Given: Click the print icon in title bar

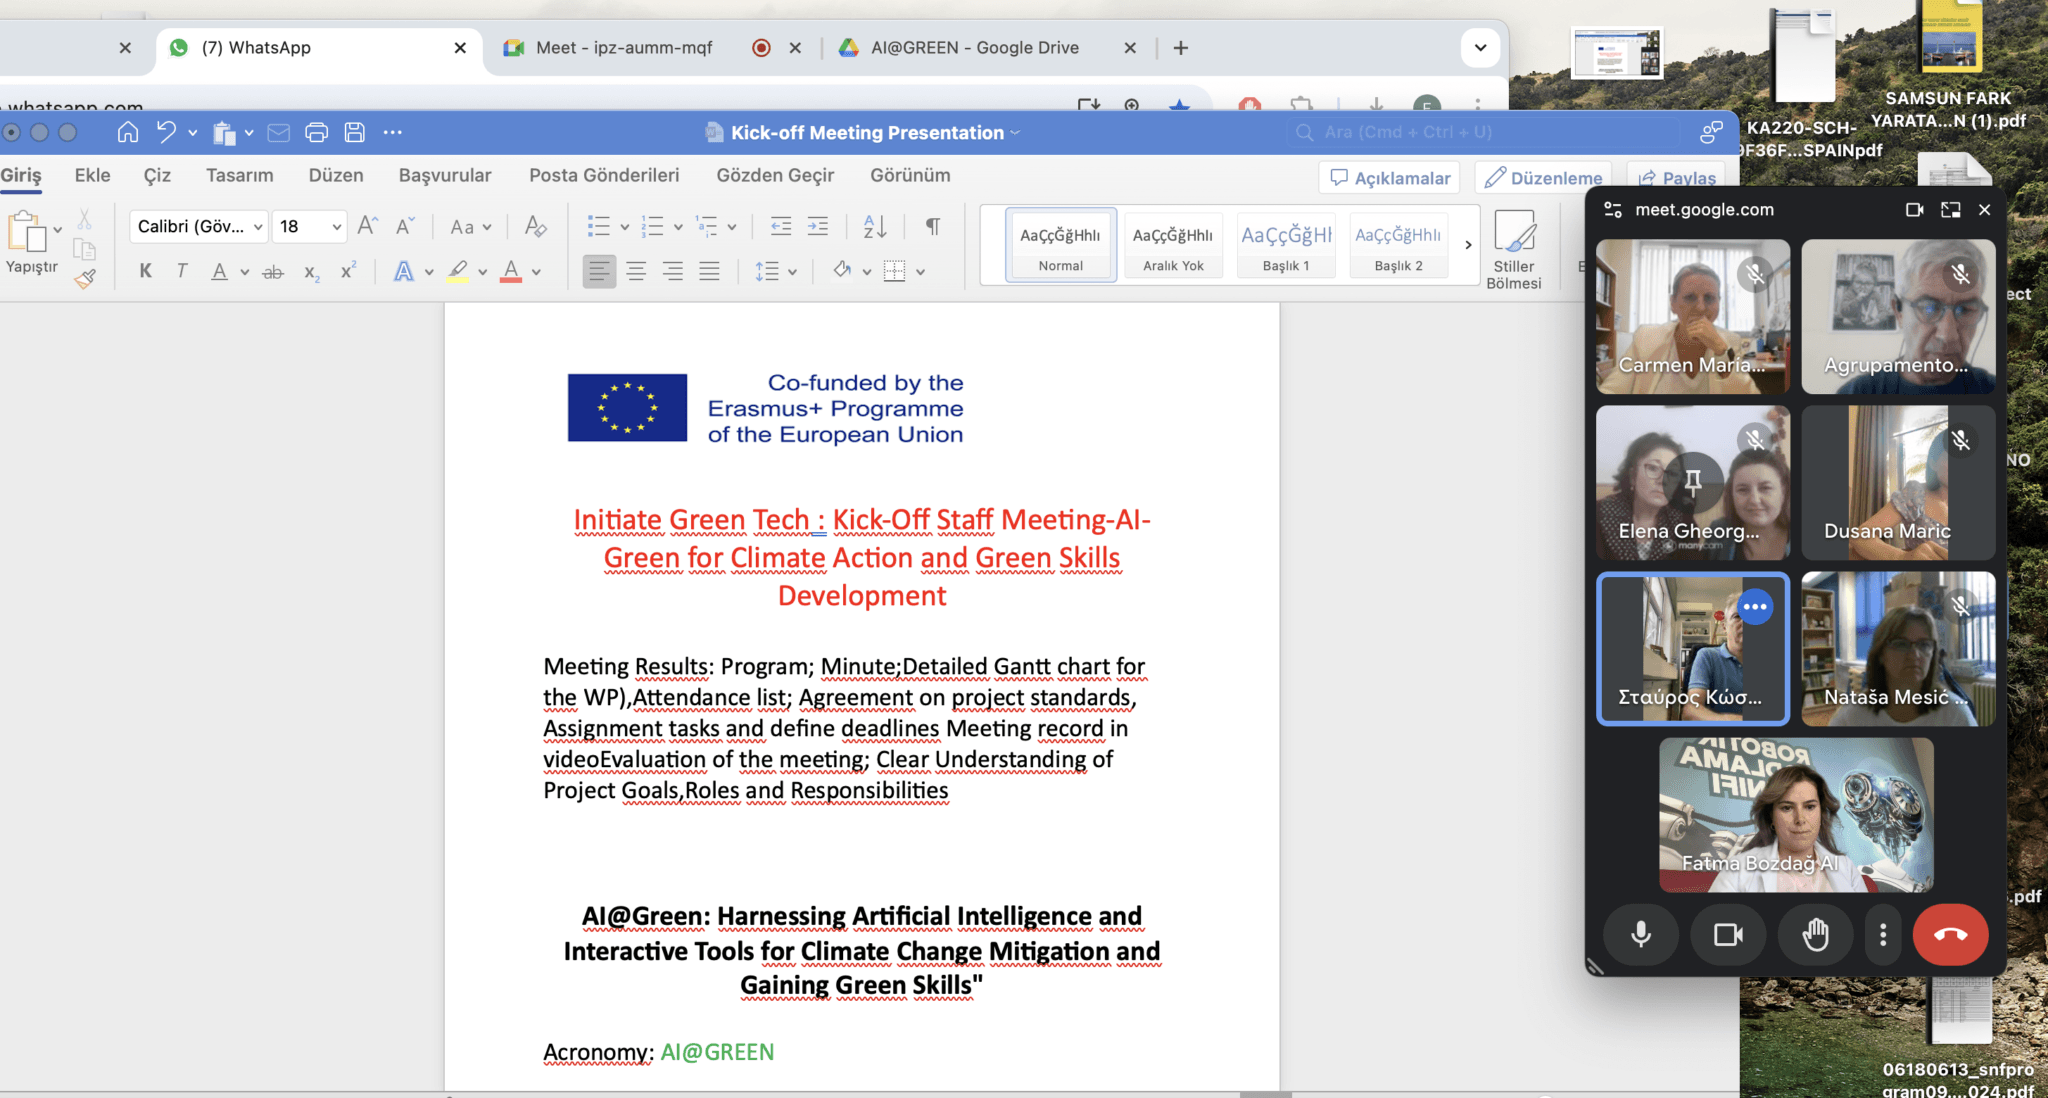Looking at the screenshot, I should click(316, 132).
